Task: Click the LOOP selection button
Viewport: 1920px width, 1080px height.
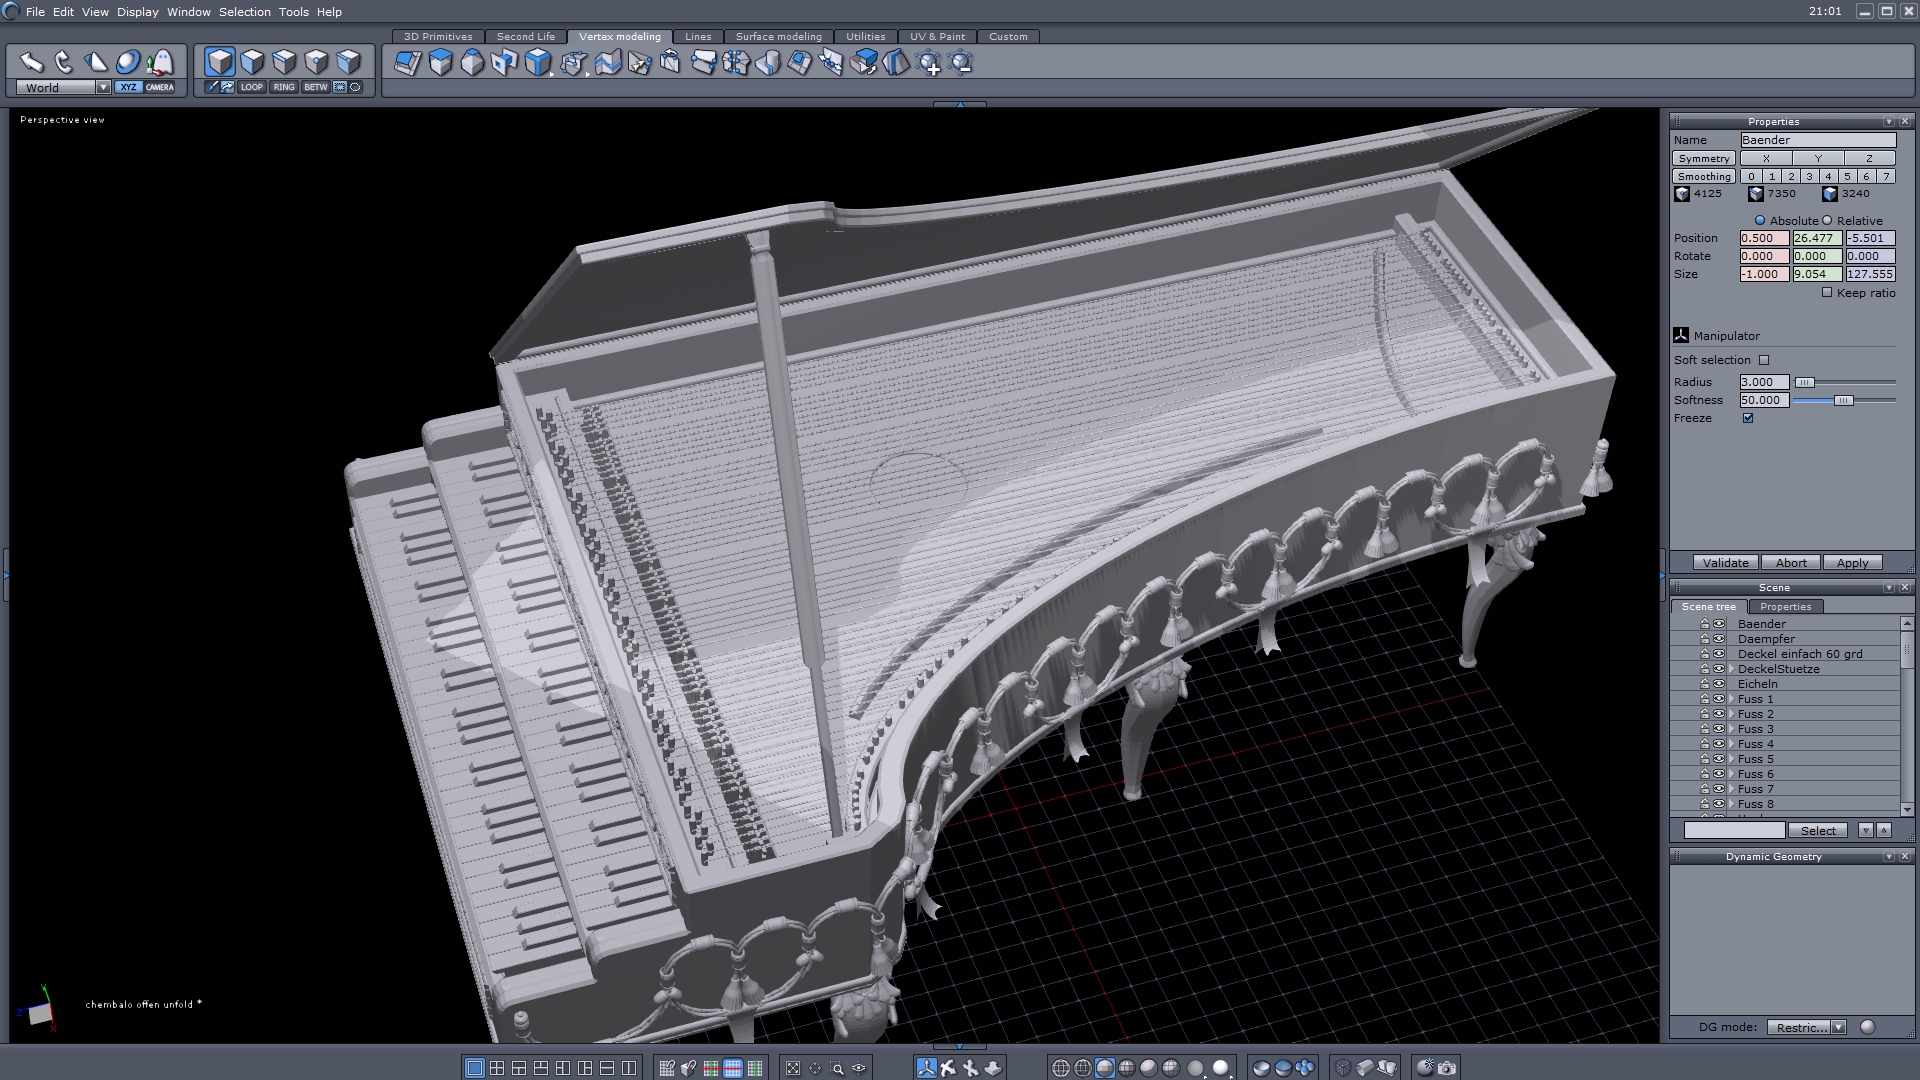Action: pyautogui.click(x=251, y=87)
